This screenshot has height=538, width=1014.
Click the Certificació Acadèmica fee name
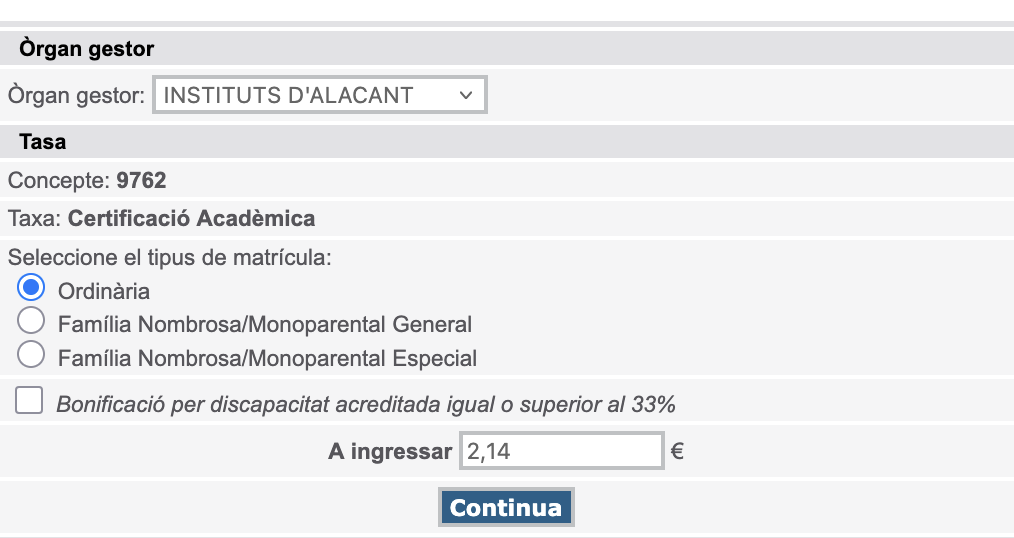(191, 218)
